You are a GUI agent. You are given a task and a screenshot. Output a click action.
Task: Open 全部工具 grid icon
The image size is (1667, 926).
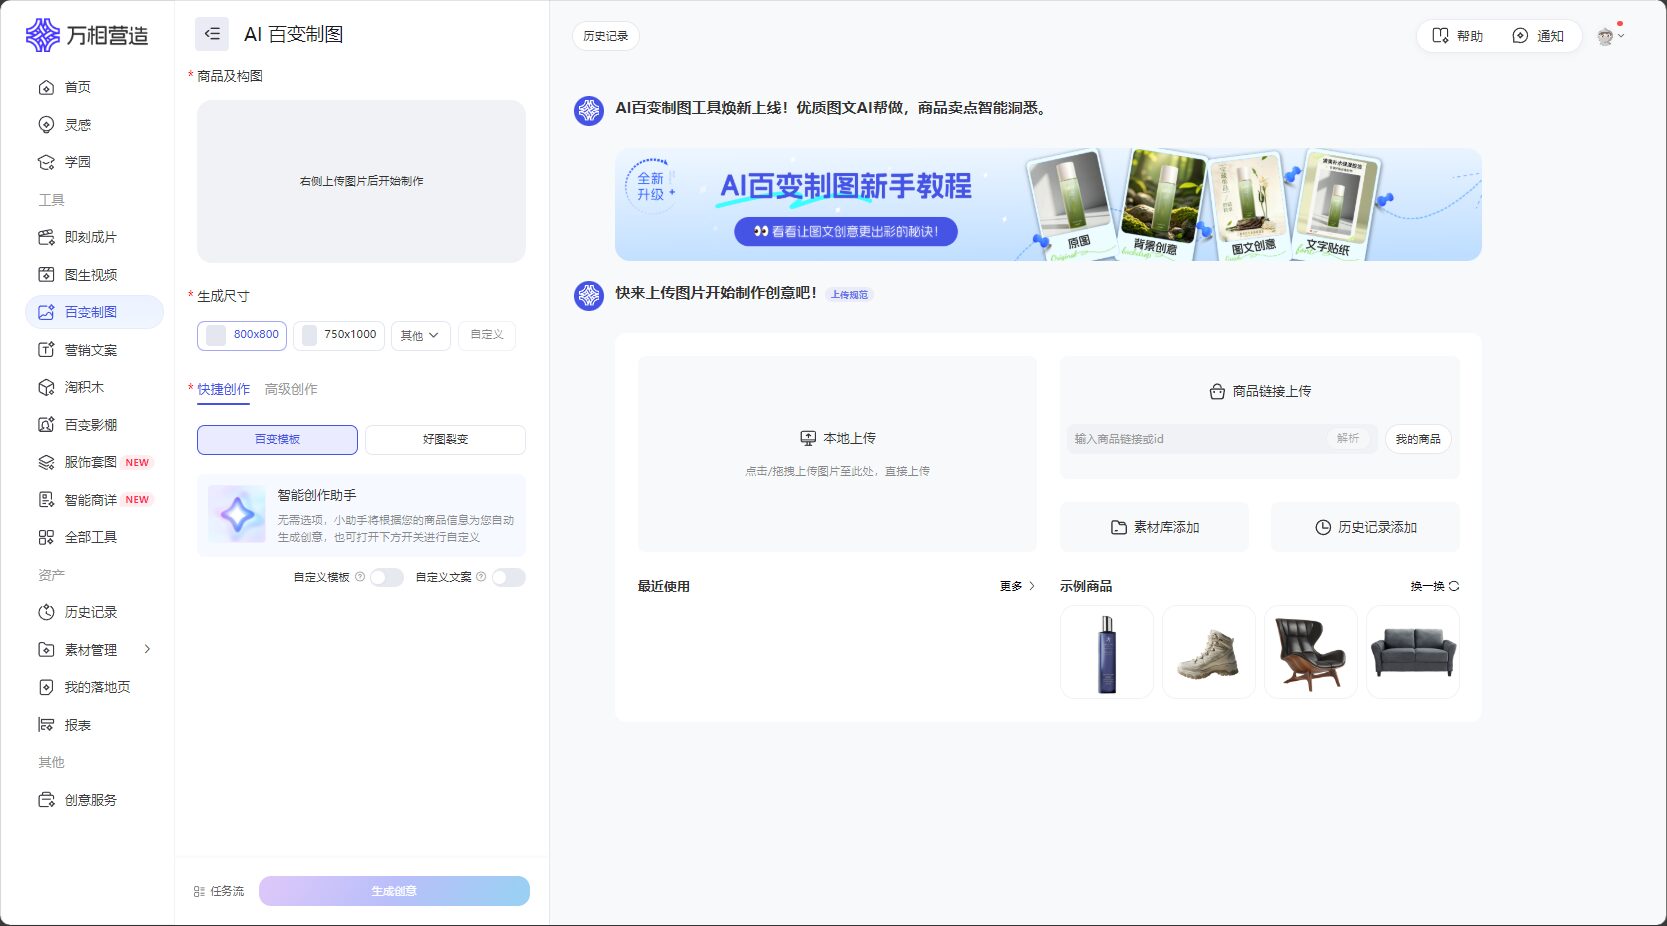tap(46, 538)
